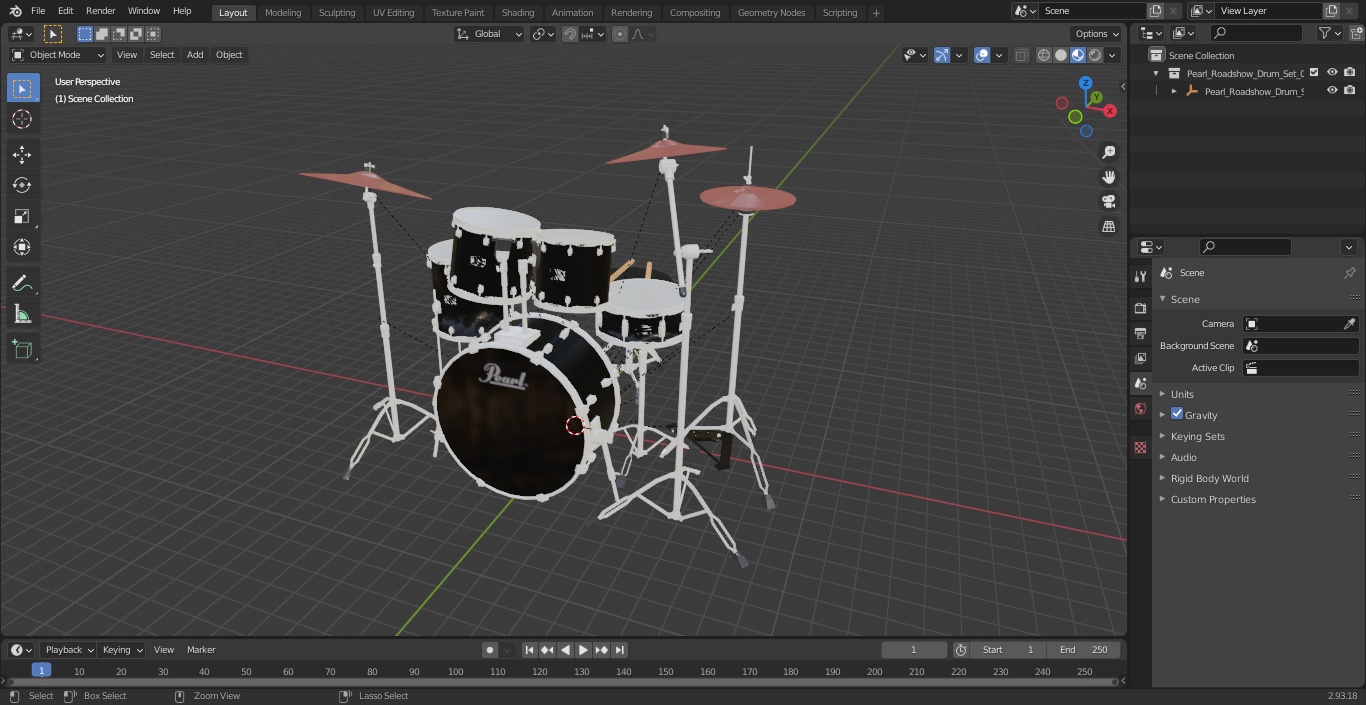
Task: Open the timeline Marker menu
Action: point(201,650)
